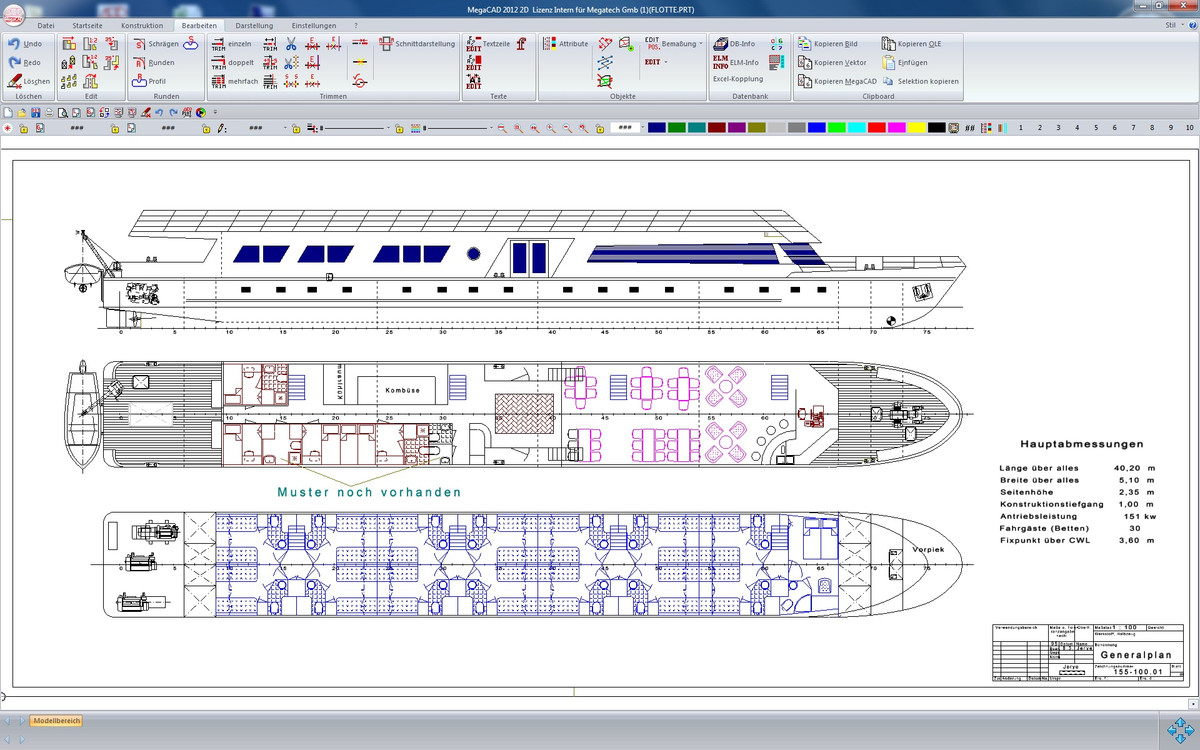Select the Löschen eraser tool
Screen dimensions: 1200x750
pos(14,81)
